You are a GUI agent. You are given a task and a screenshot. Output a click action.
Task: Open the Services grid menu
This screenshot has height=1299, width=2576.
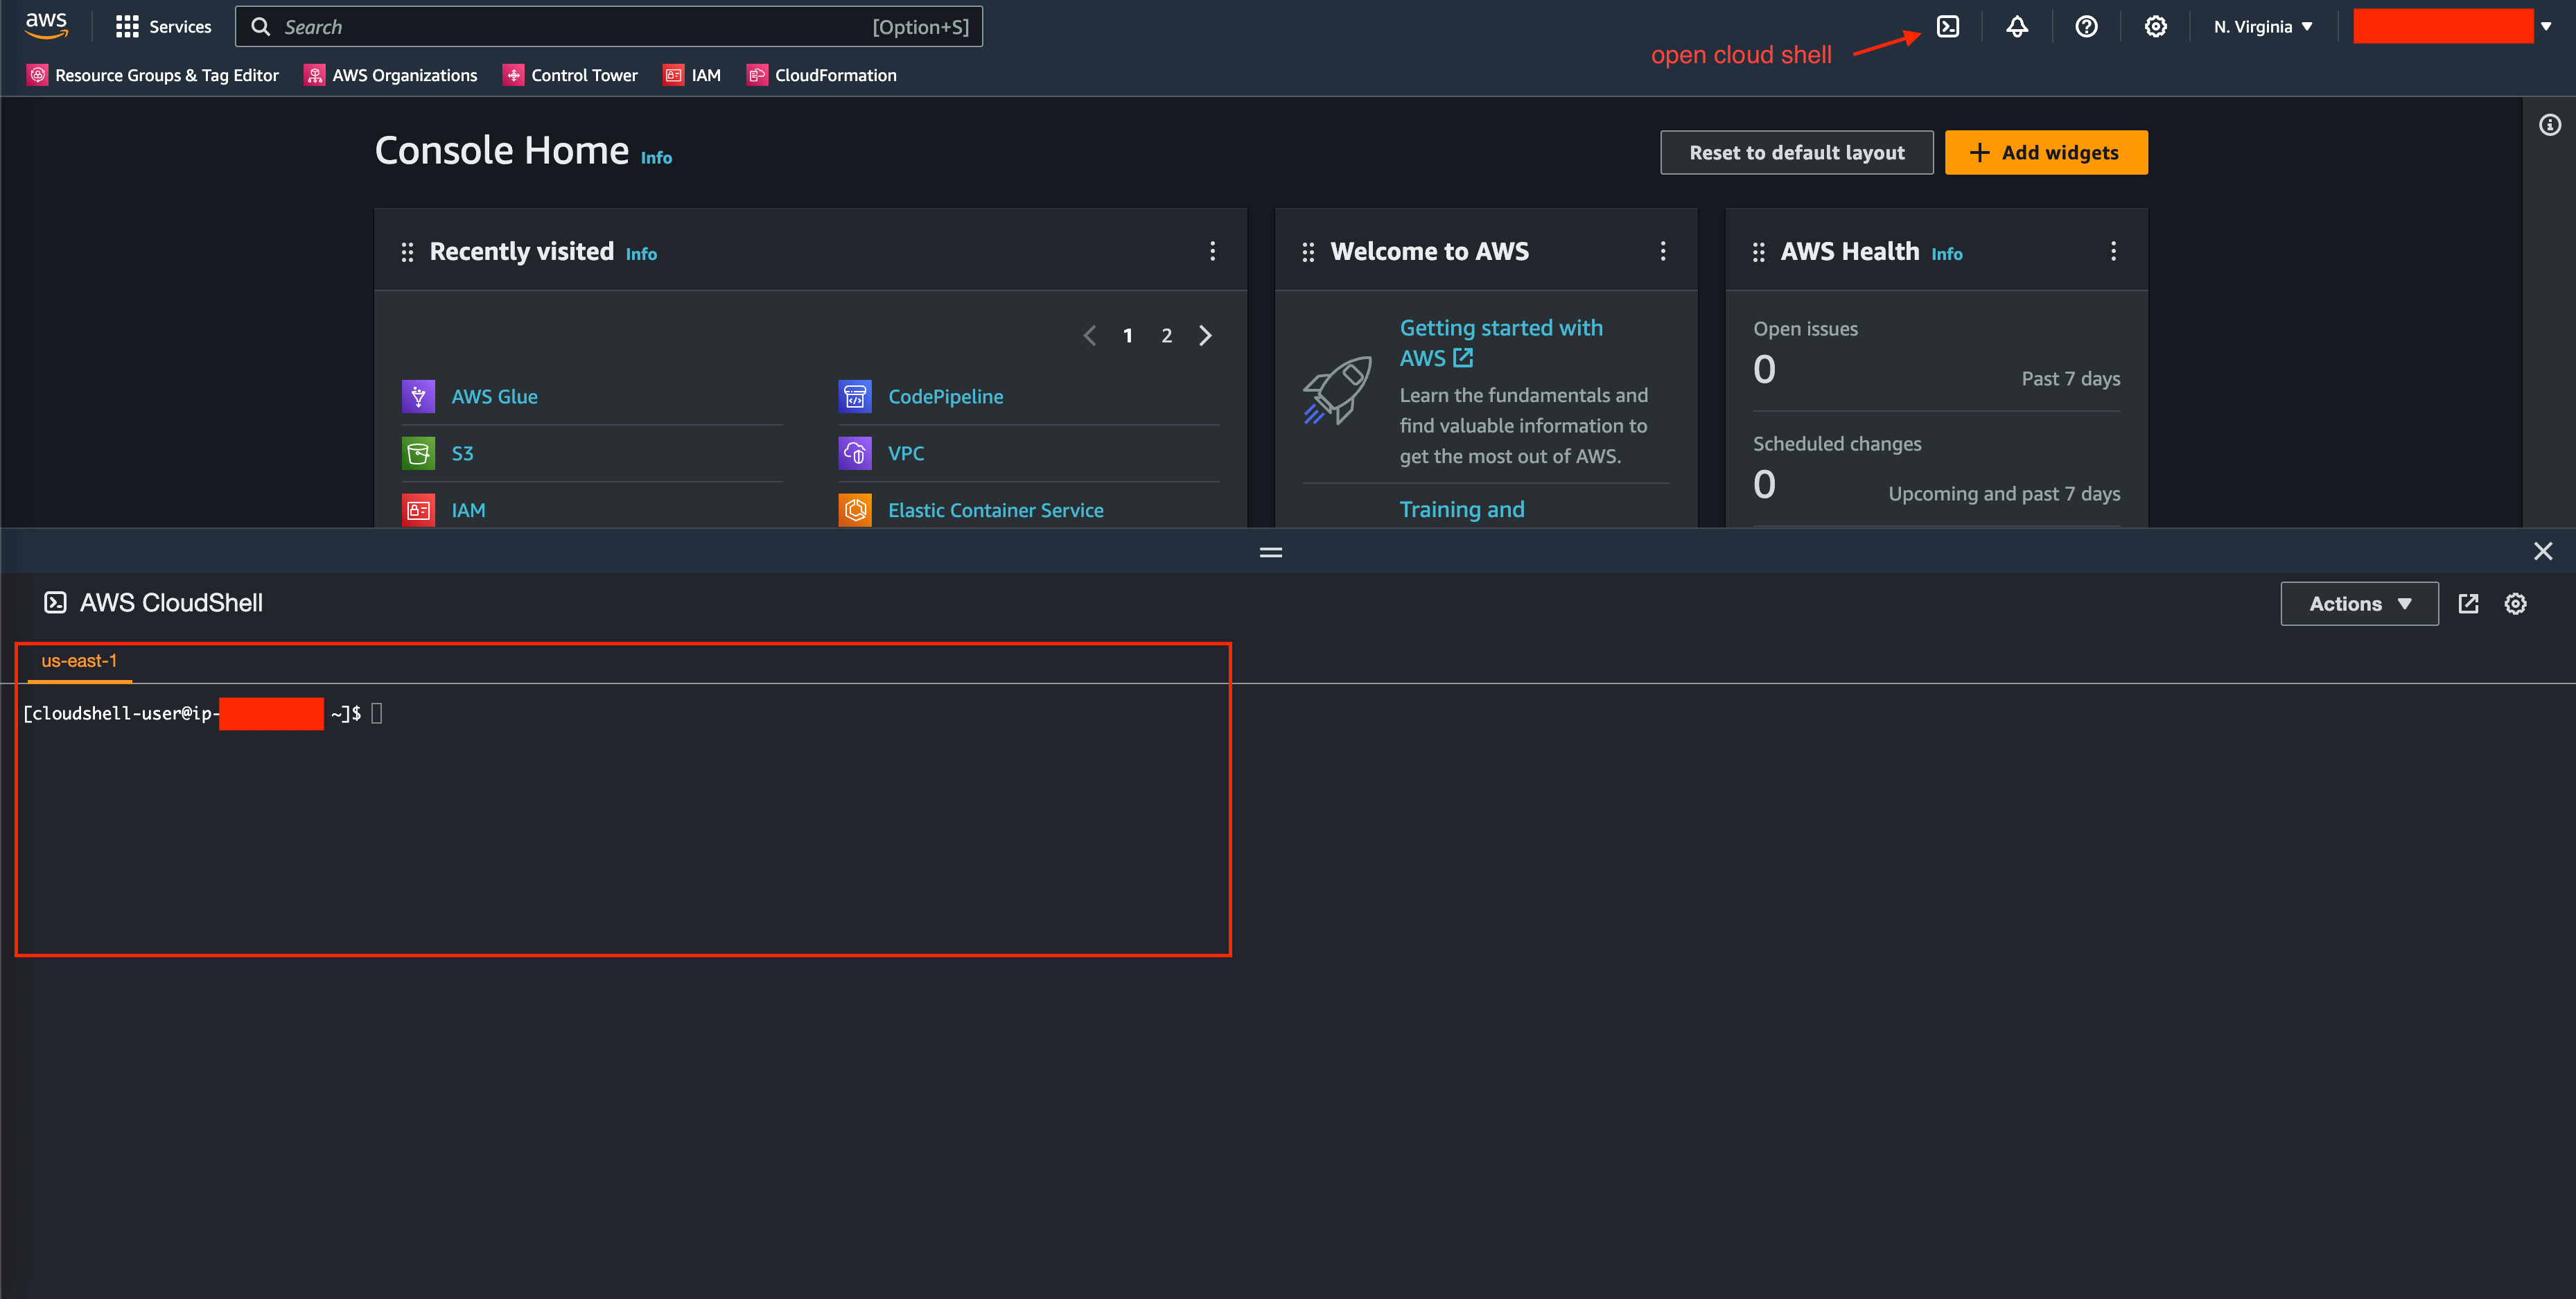coord(163,27)
